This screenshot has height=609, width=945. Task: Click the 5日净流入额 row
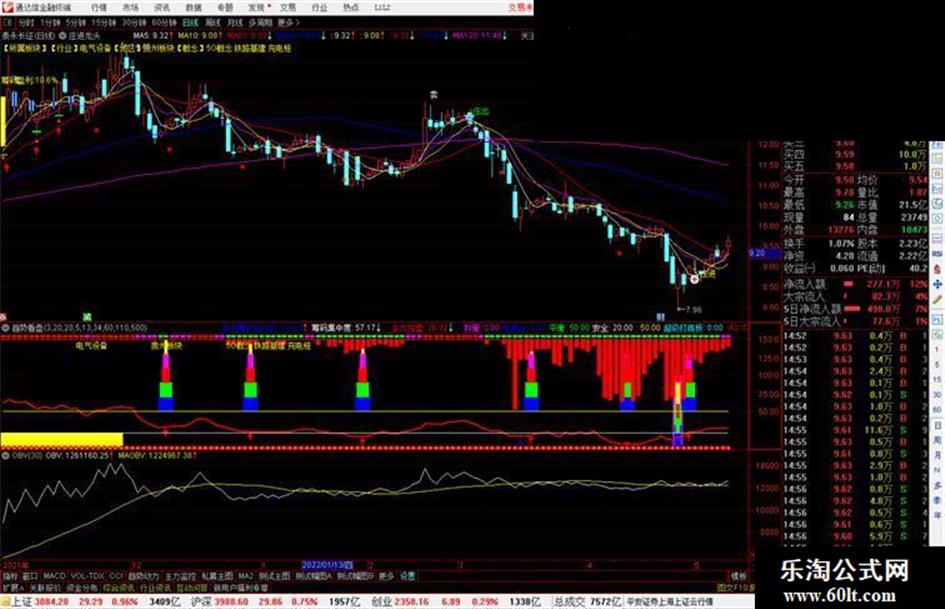tap(856, 309)
